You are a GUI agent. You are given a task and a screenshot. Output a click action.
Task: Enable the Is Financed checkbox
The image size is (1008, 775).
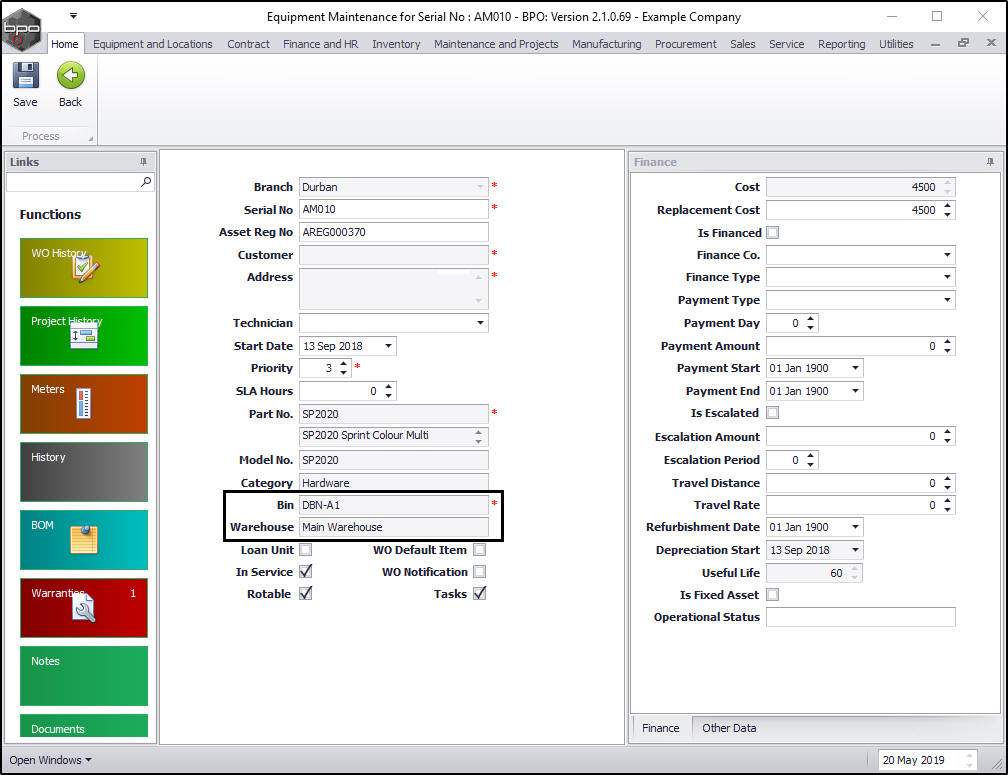pyautogui.click(x=773, y=233)
